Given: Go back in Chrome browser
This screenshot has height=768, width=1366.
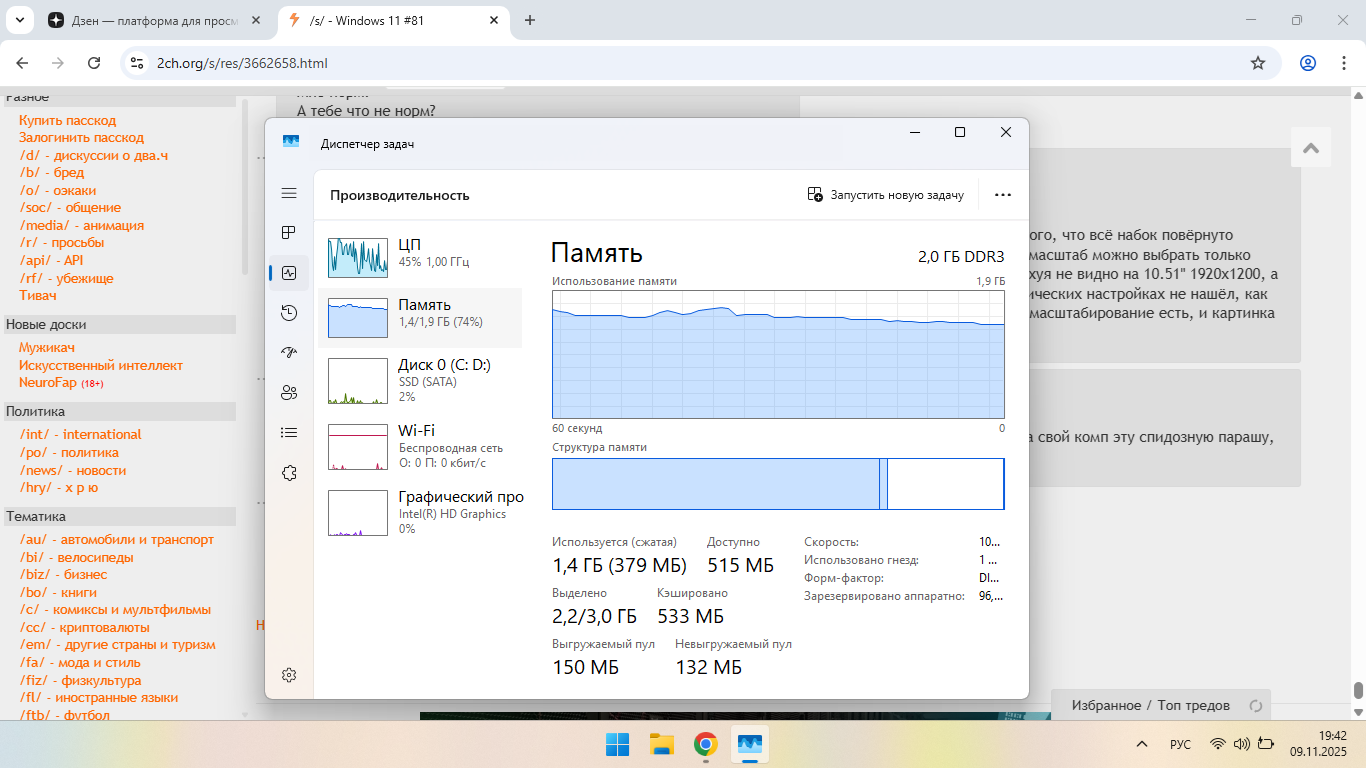Looking at the screenshot, I should (x=22, y=63).
